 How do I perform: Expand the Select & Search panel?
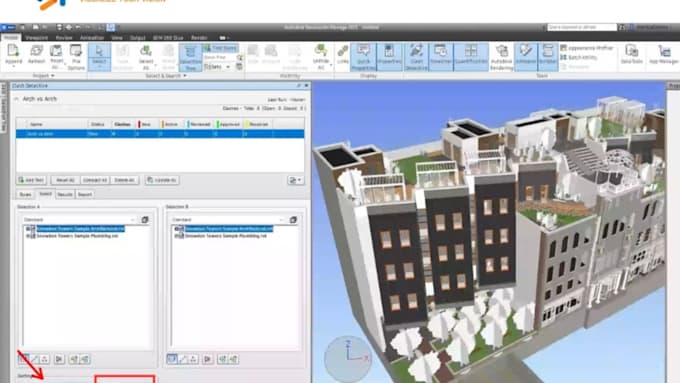click(166, 76)
